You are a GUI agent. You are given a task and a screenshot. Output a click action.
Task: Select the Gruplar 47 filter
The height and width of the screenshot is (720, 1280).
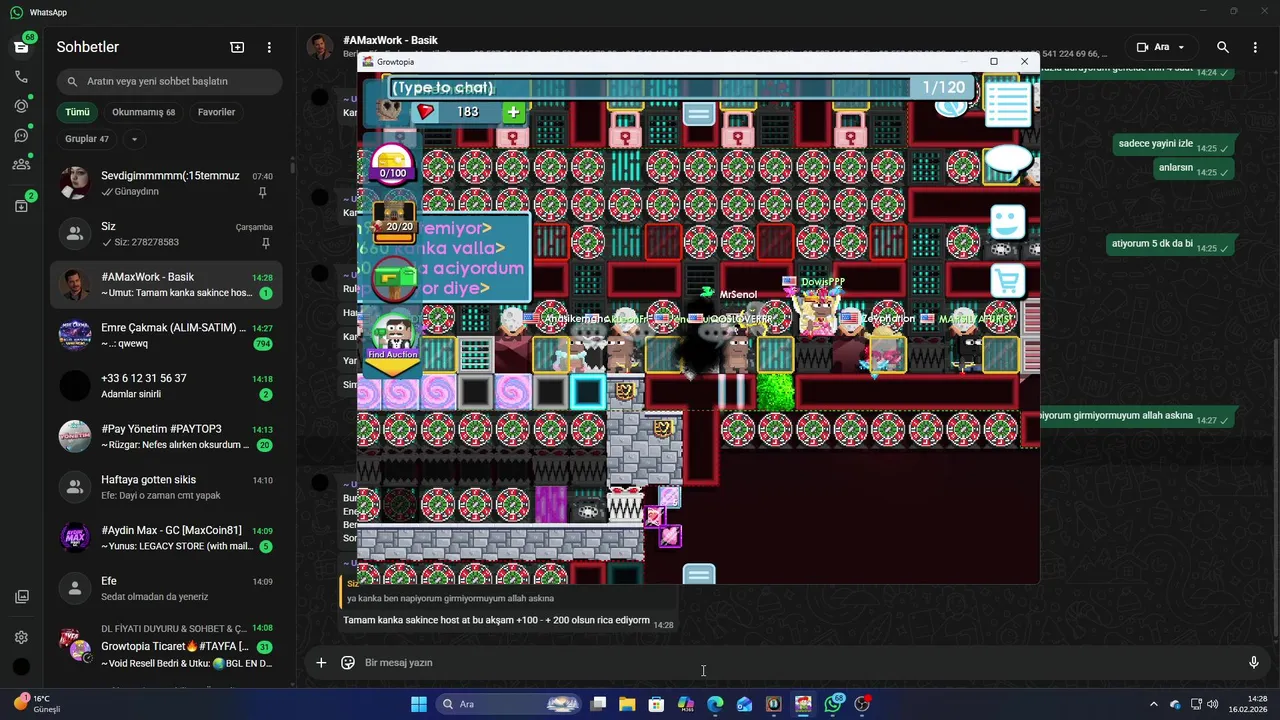click(x=87, y=139)
